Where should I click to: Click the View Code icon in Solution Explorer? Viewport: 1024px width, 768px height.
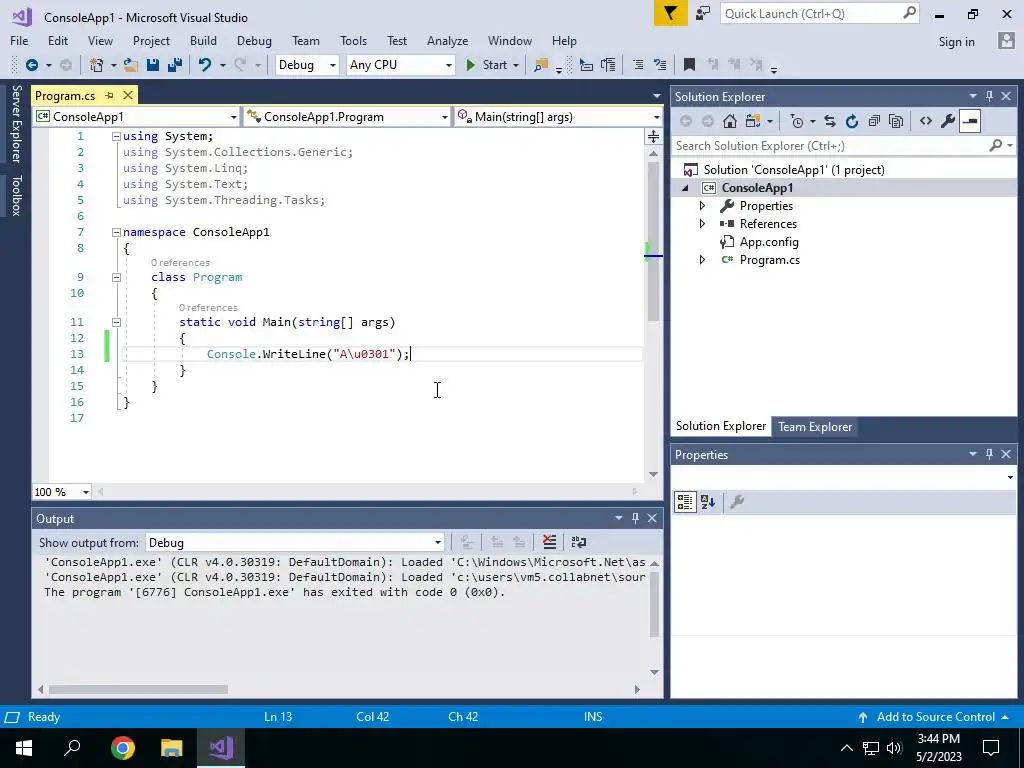point(925,121)
